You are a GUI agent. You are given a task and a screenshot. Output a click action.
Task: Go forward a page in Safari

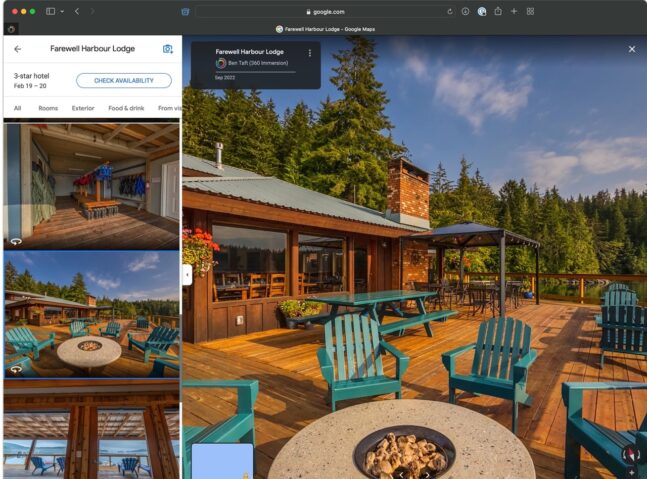tap(92, 12)
